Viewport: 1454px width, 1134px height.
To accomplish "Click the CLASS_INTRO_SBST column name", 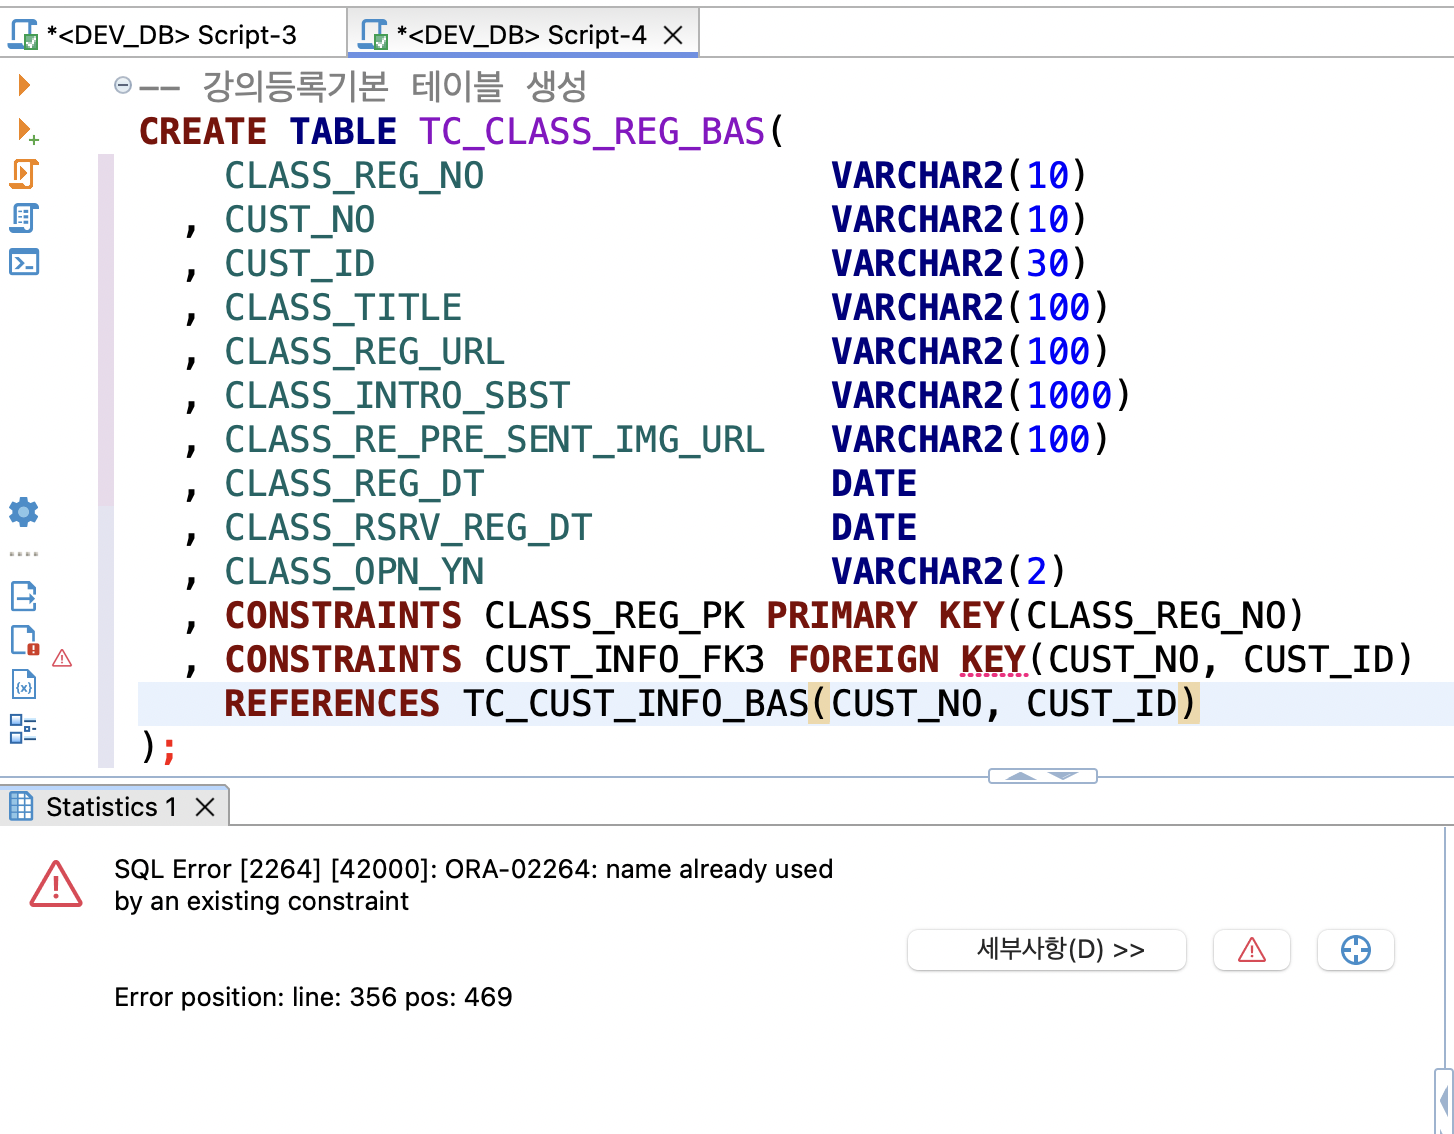I will [x=397, y=395].
